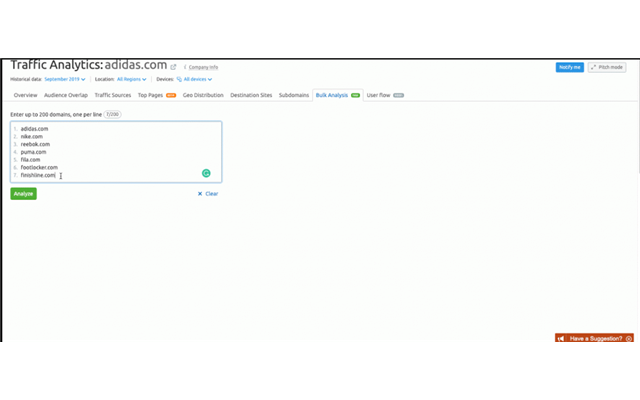Select the Top Pages tab

150,95
